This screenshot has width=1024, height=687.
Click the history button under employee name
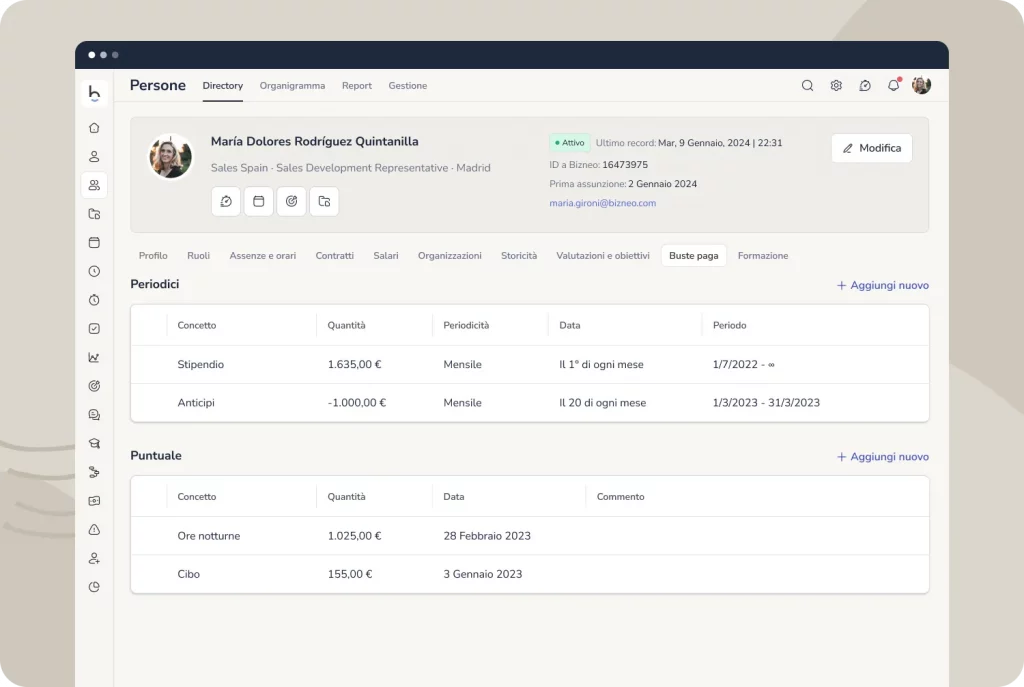click(x=226, y=201)
